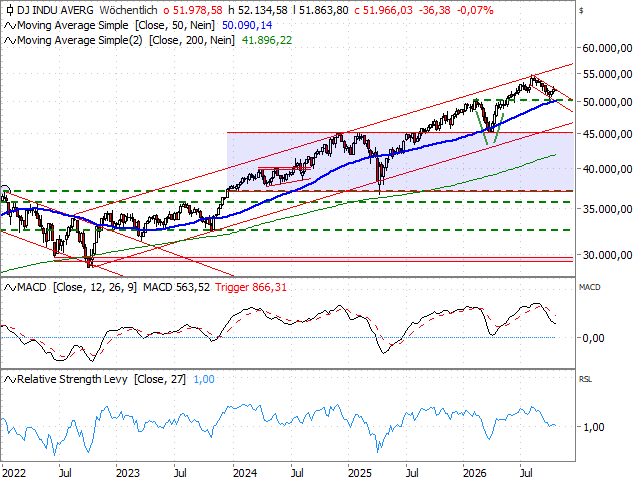
Task: Click the Jul label between 2025 and 2026
Action: (412, 473)
